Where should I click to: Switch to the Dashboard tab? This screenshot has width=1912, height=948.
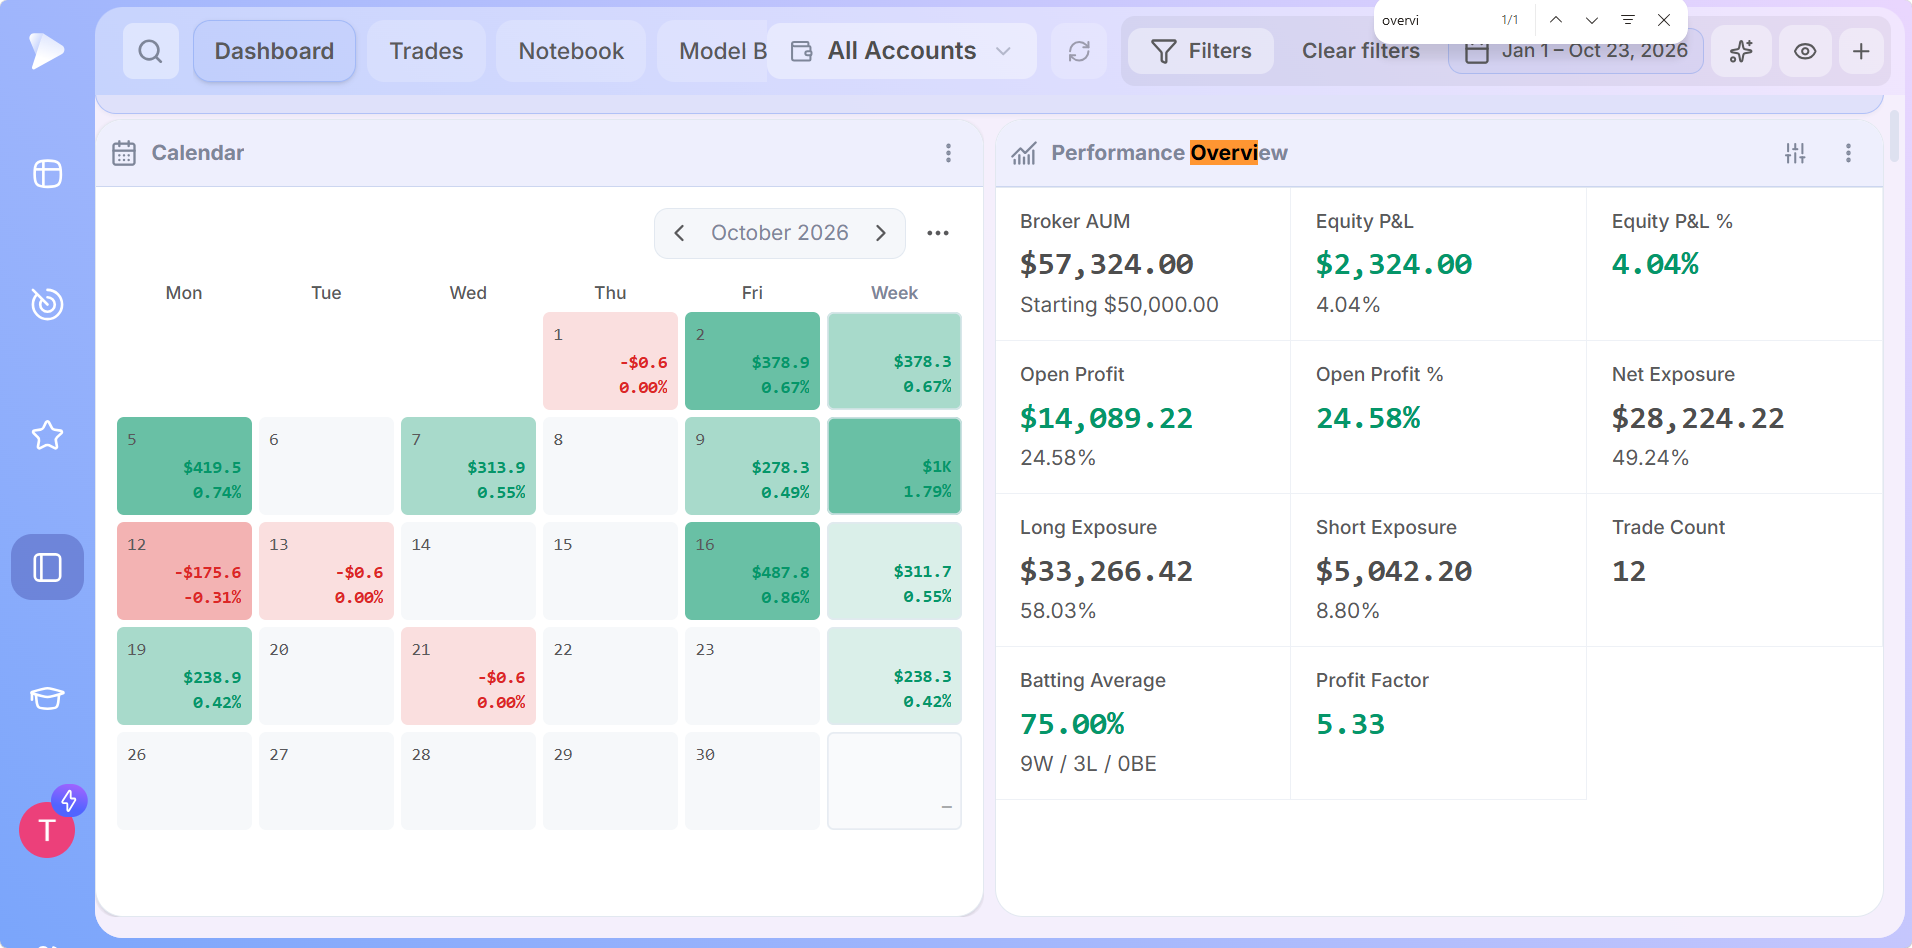tap(274, 51)
